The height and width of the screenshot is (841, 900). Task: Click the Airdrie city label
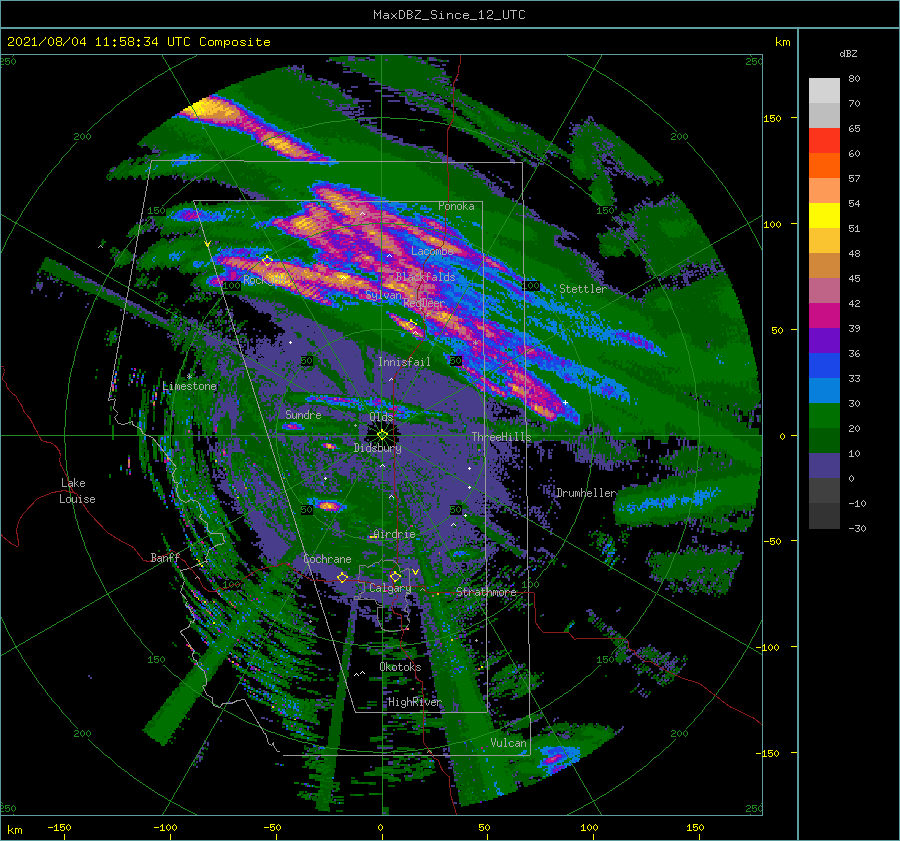coord(394,534)
